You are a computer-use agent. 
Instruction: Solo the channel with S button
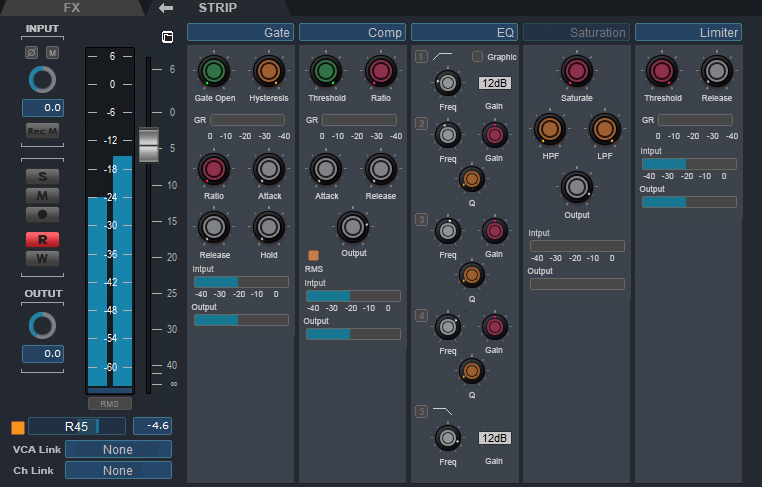42,176
